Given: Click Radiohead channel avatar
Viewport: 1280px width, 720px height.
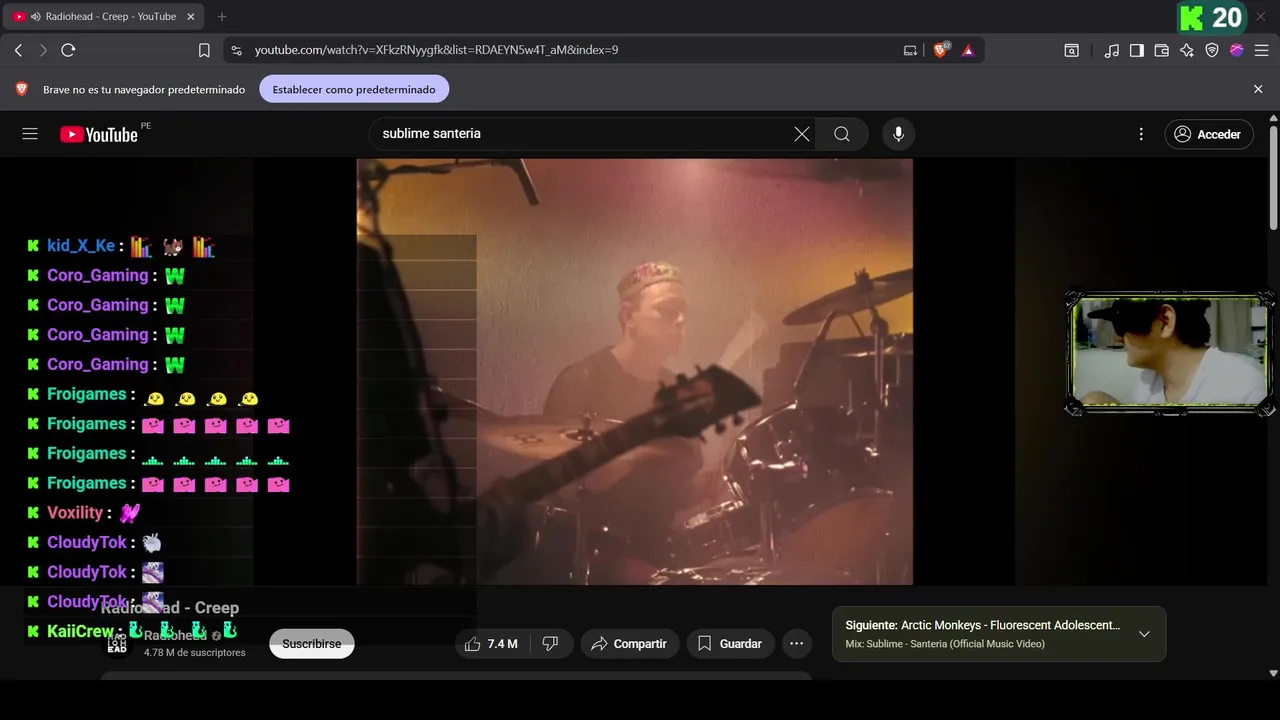Looking at the screenshot, I should [117, 644].
